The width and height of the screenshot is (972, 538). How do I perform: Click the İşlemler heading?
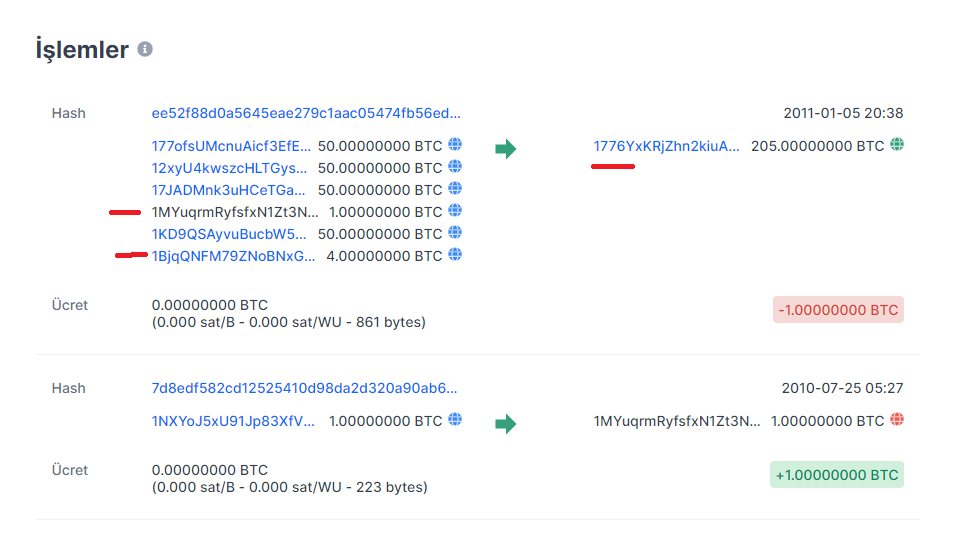(x=82, y=50)
